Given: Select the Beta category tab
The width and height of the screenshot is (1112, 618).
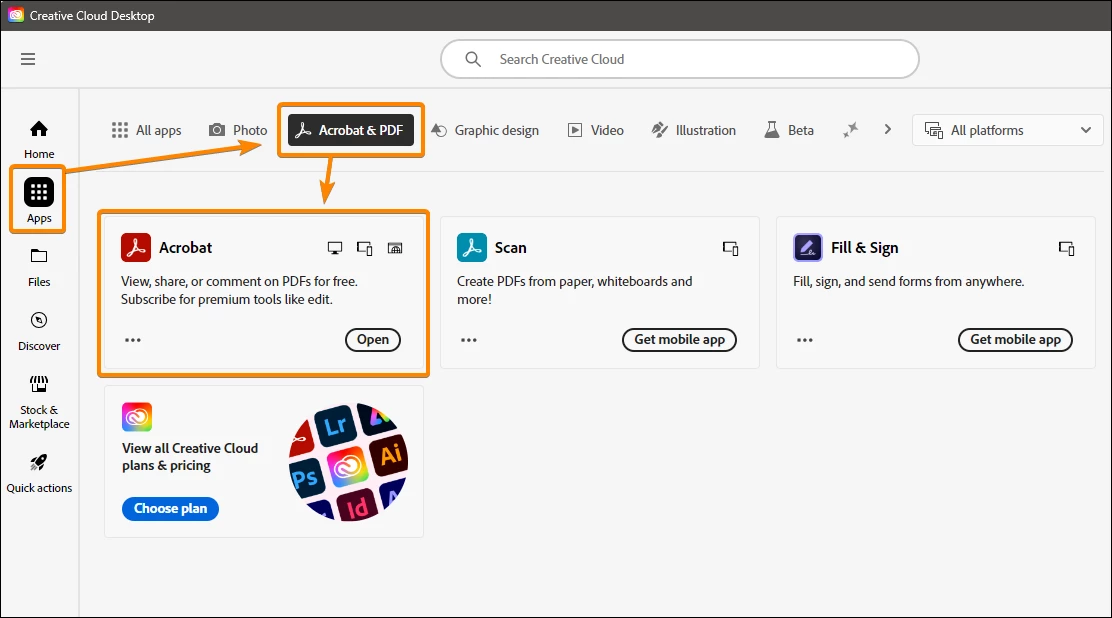Looking at the screenshot, I should (x=789, y=130).
